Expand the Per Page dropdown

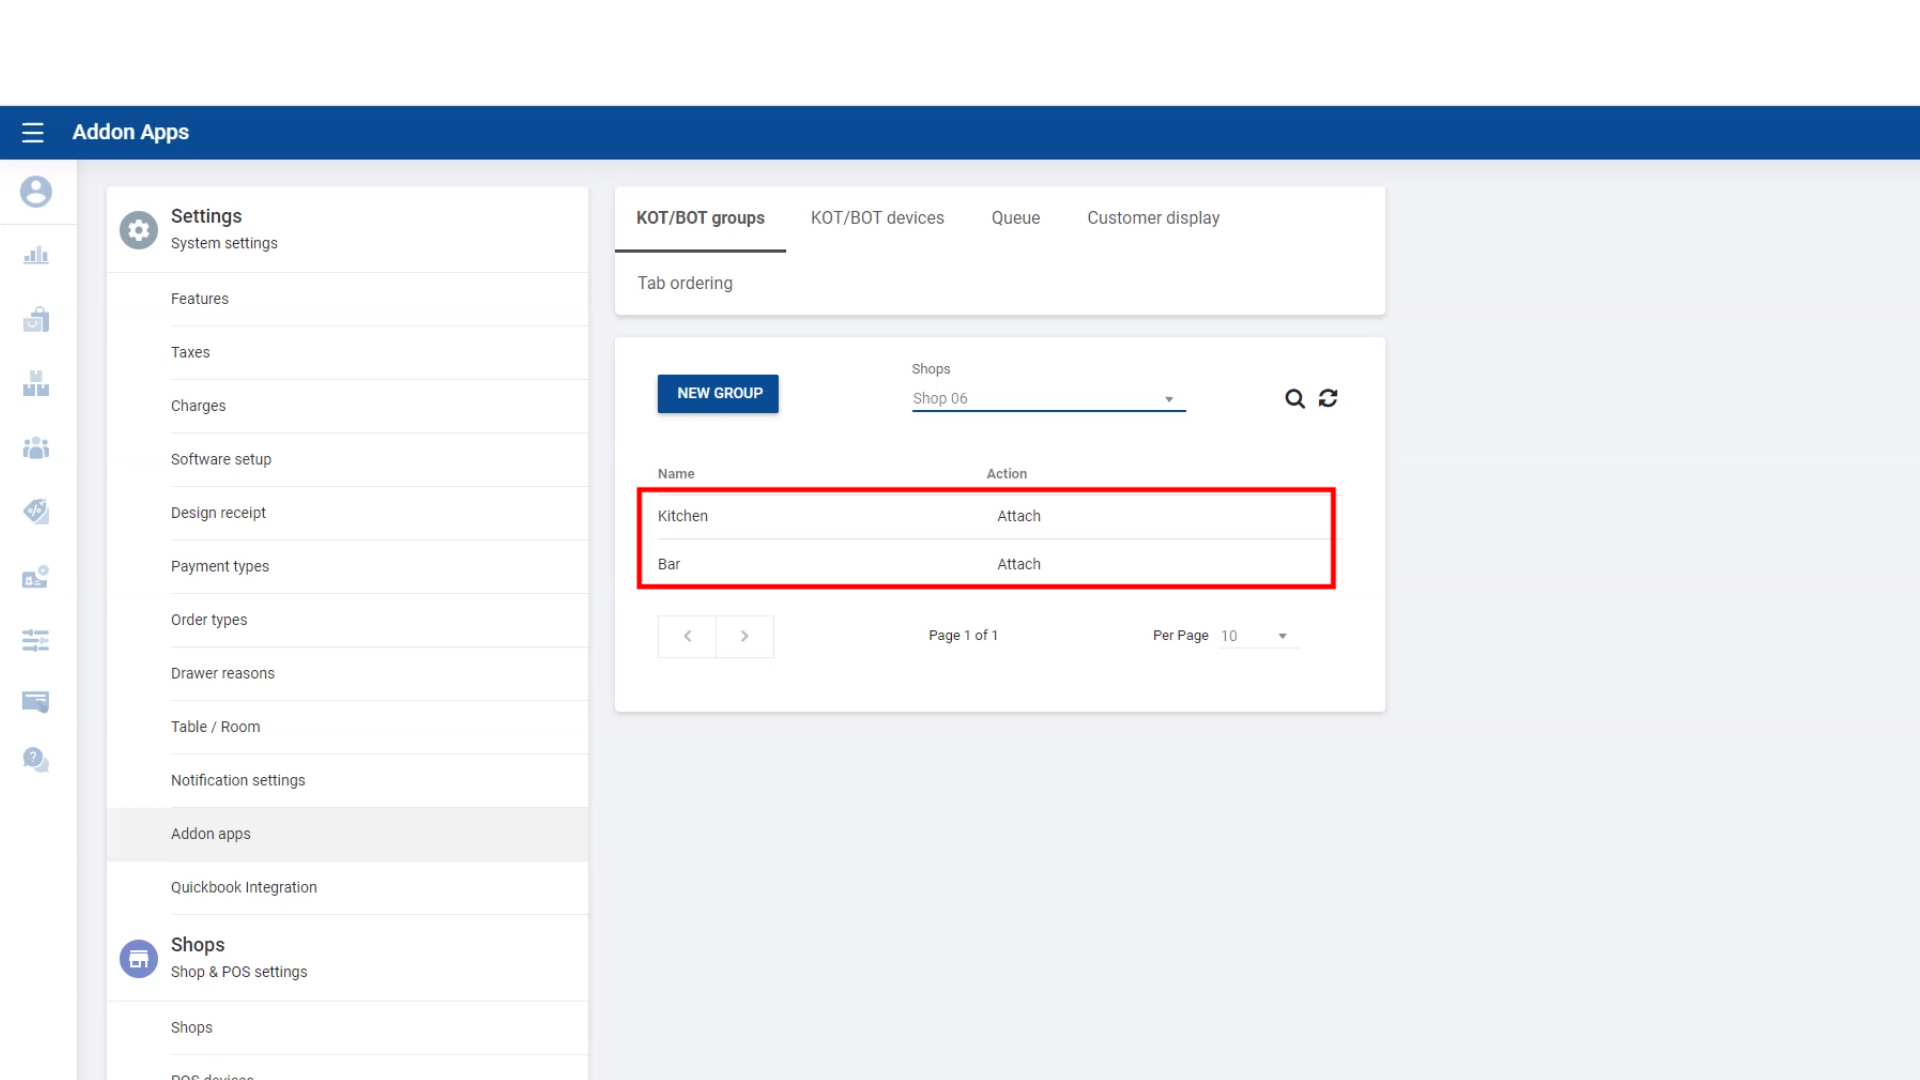pos(1258,636)
